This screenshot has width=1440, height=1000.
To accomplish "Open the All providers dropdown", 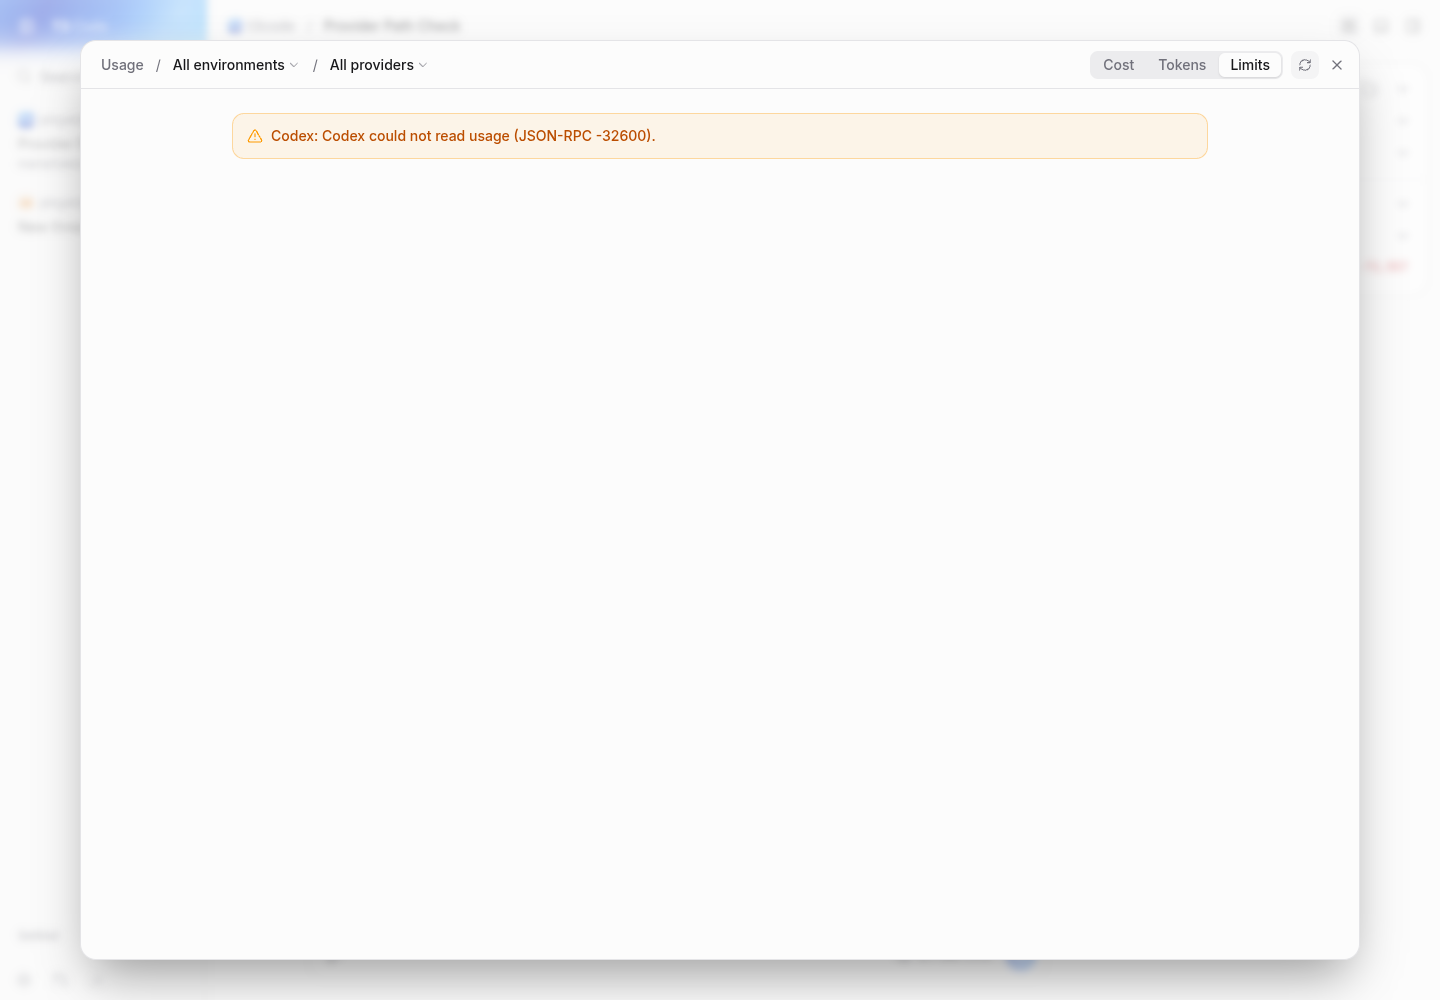I will [379, 65].
